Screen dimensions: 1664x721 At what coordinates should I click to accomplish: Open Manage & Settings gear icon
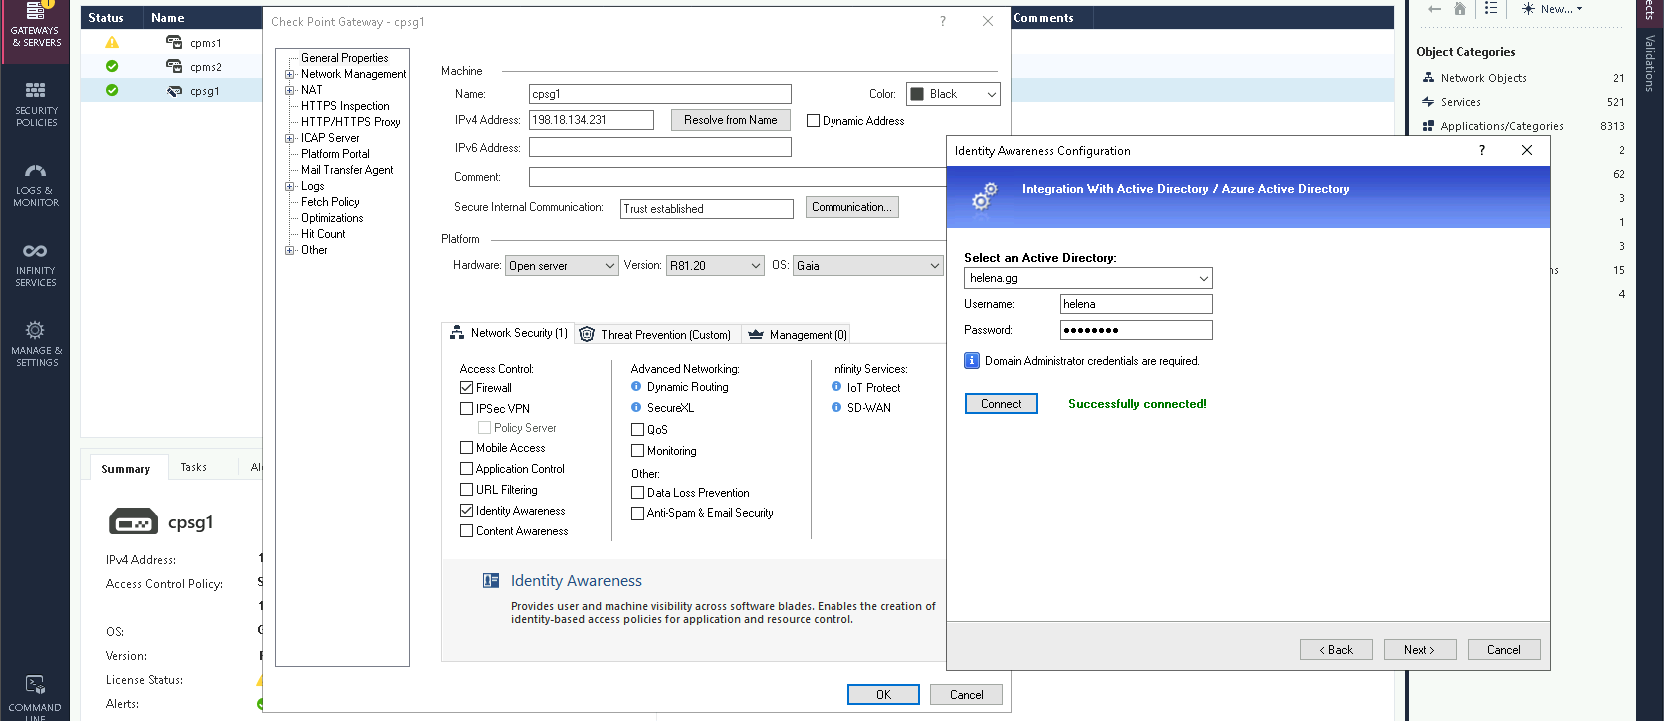pyautogui.click(x=35, y=331)
